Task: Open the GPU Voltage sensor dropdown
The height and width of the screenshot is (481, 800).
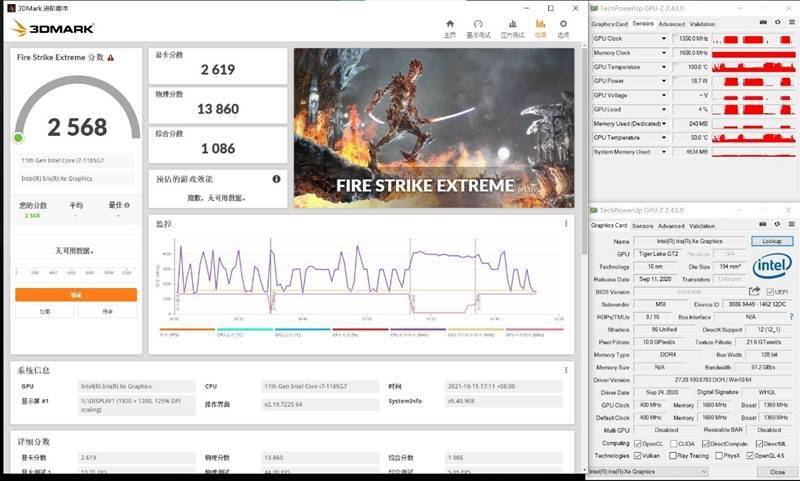Action: 664,95
